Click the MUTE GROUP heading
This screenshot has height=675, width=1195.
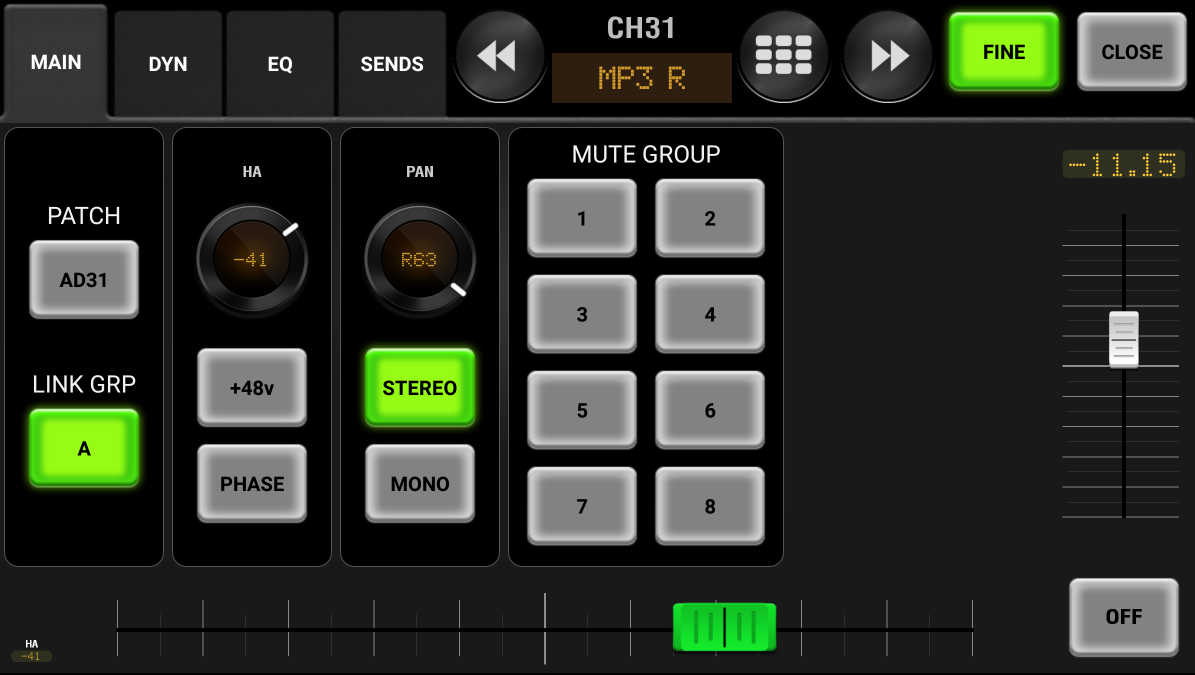646,155
